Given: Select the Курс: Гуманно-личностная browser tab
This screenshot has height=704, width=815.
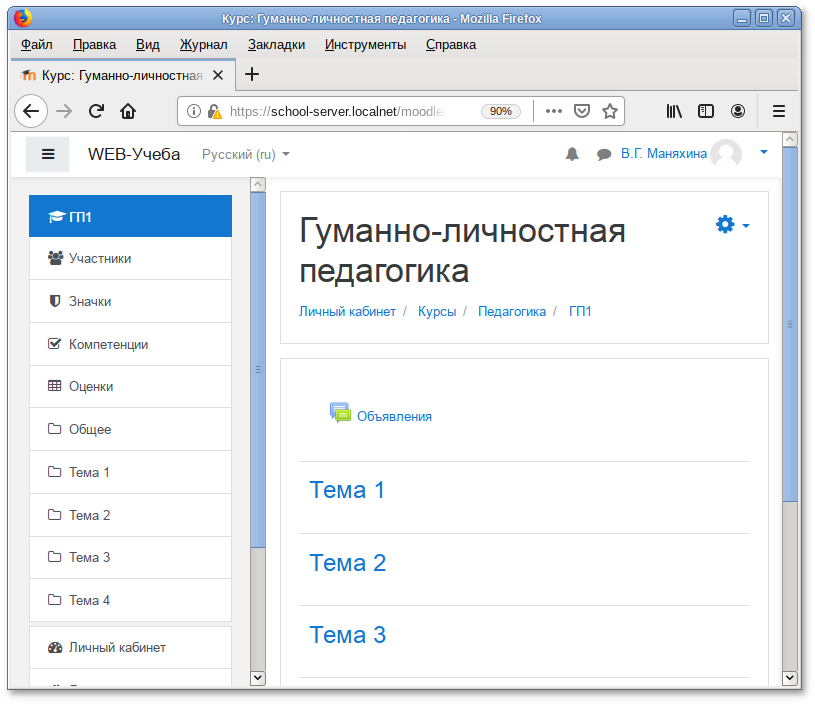Looking at the screenshot, I should tap(123, 75).
